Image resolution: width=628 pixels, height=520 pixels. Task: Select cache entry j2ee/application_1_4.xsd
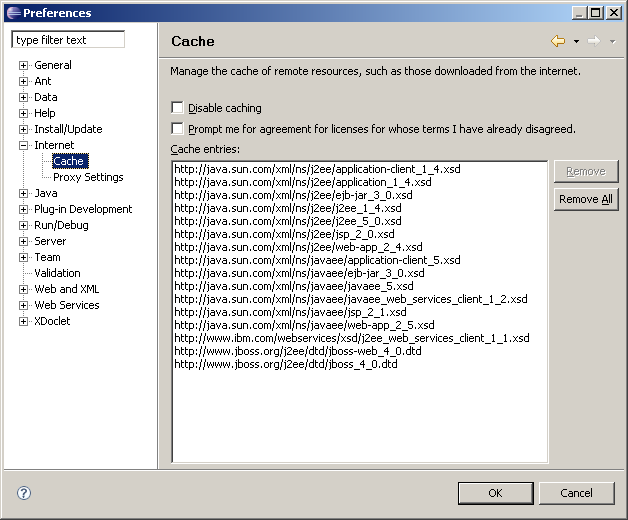303,182
